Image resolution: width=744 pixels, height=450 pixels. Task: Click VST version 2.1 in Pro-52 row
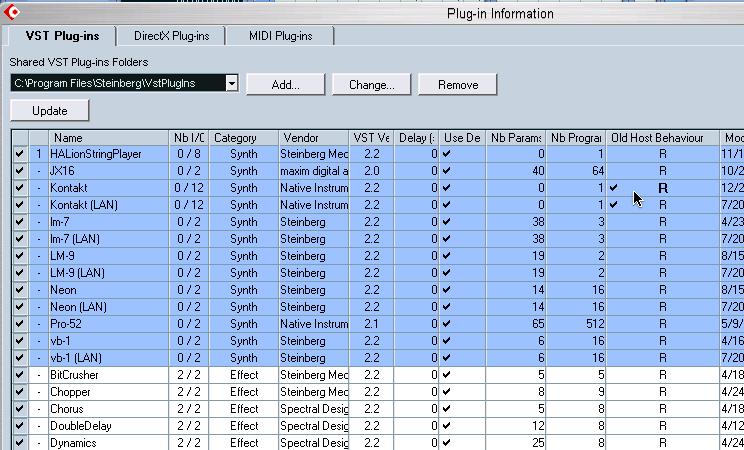click(372, 324)
